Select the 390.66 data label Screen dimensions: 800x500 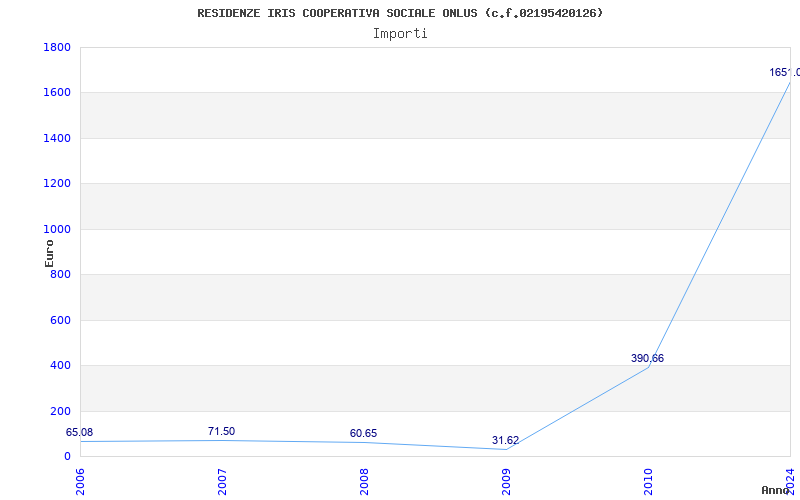click(x=647, y=359)
